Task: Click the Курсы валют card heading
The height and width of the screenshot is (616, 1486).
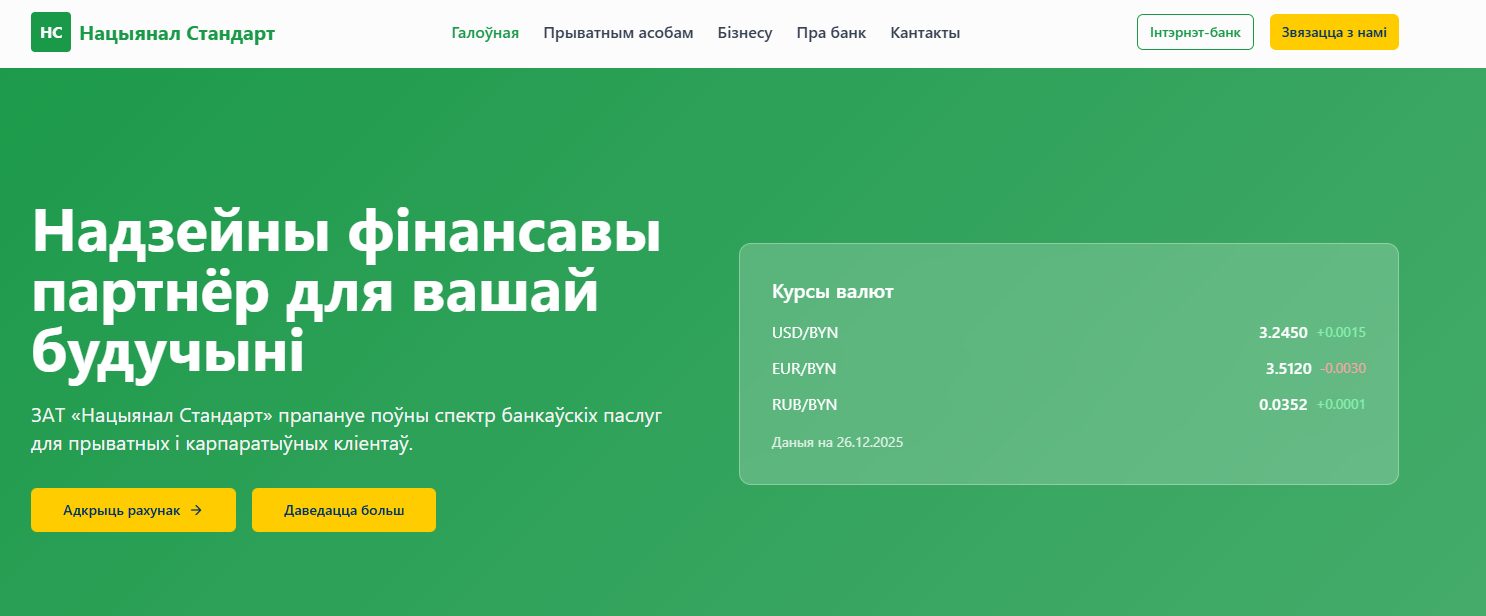Action: [x=833, y=292]
